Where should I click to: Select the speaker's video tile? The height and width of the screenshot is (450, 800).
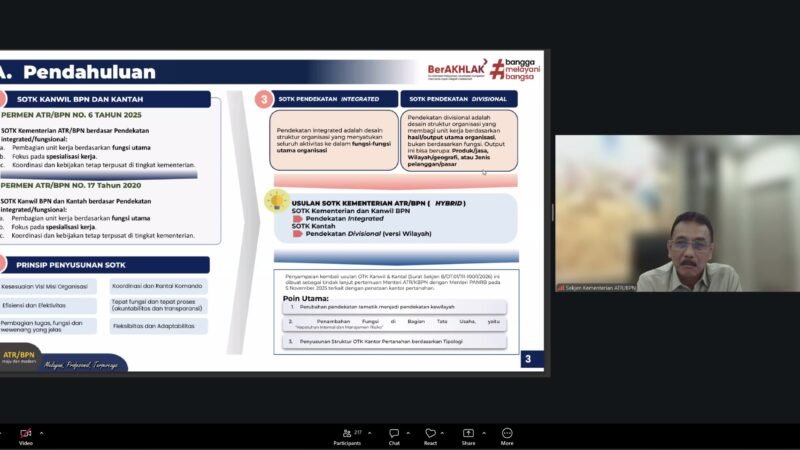tap(678, 213)
